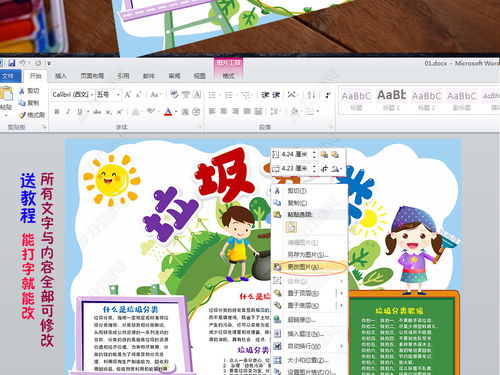Click the Save icon in quick access toolbar
500x375 pixels.
(x=12, y=63)
